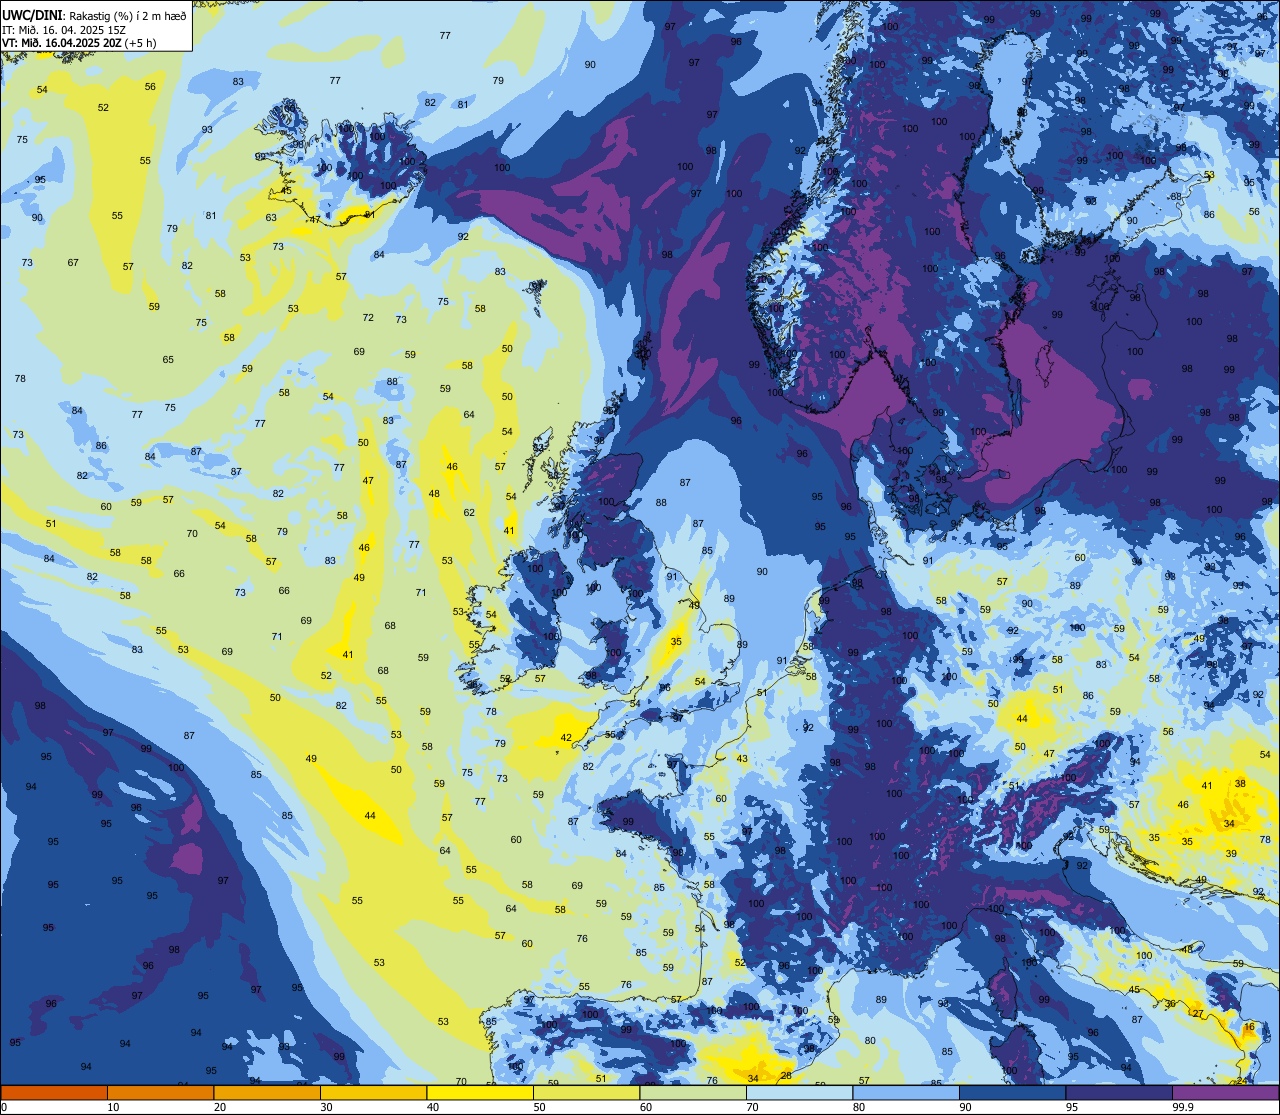
Task: Click the humidity value 65 over the ocean
Action: (168, 360)
